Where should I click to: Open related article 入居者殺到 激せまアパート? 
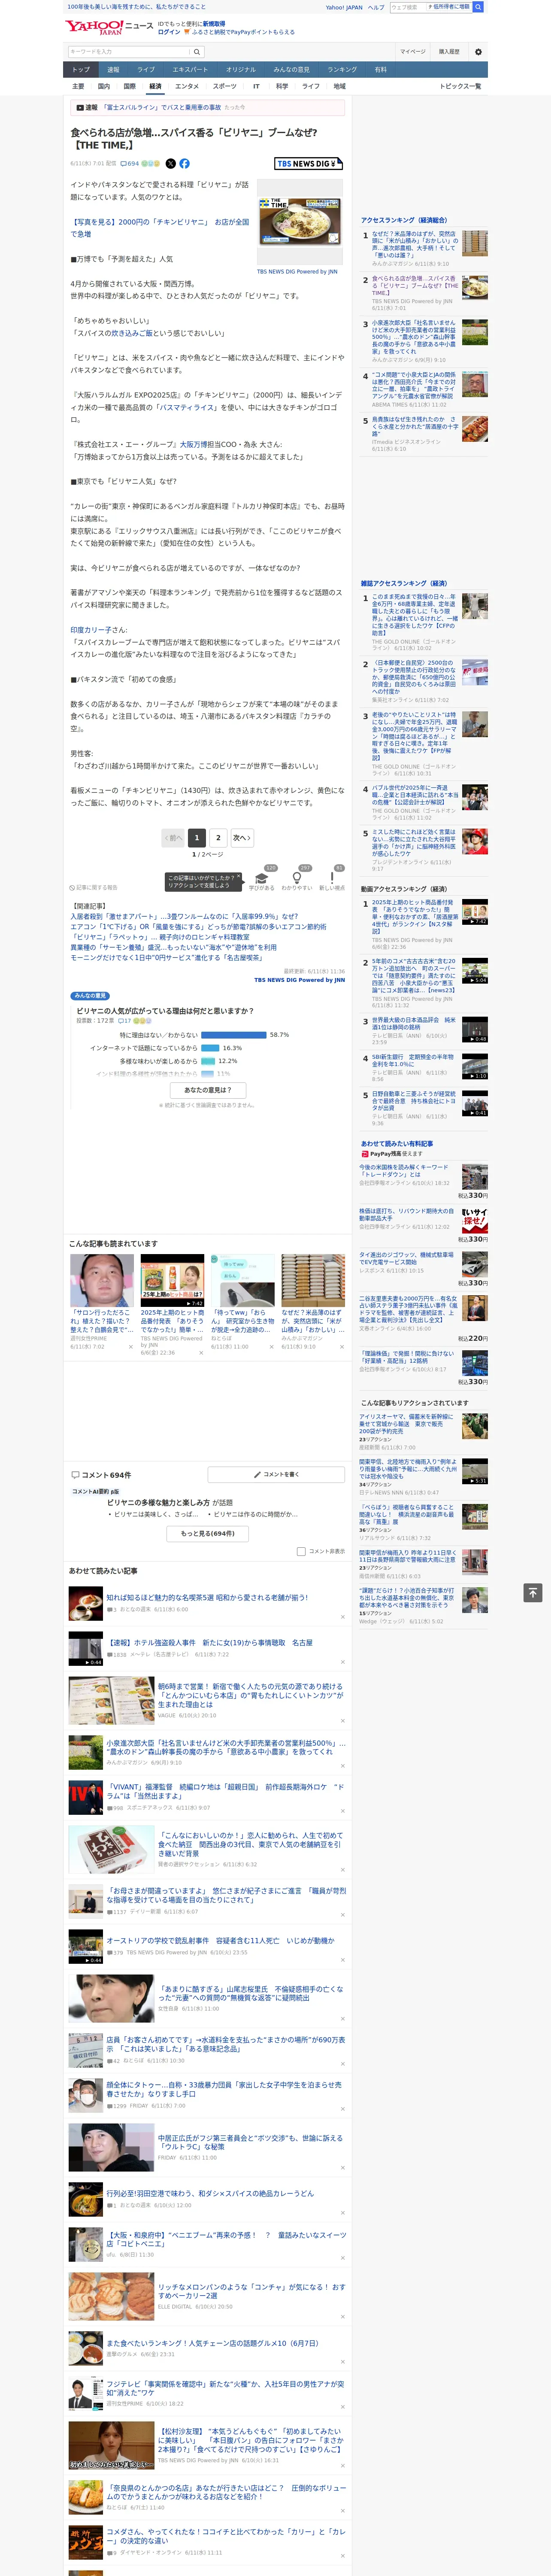184,916
